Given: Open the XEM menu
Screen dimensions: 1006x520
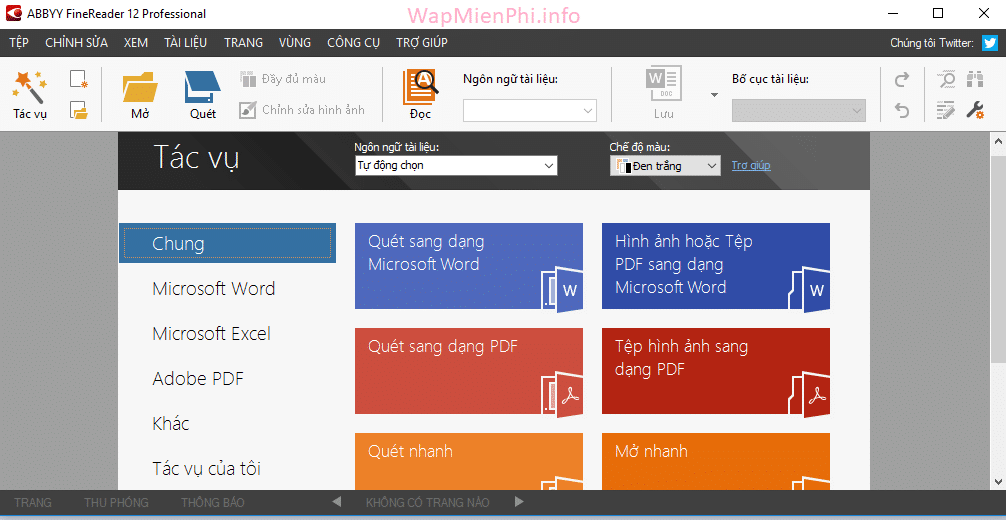Looking at the screenshot, I should (x=136, y=43).
